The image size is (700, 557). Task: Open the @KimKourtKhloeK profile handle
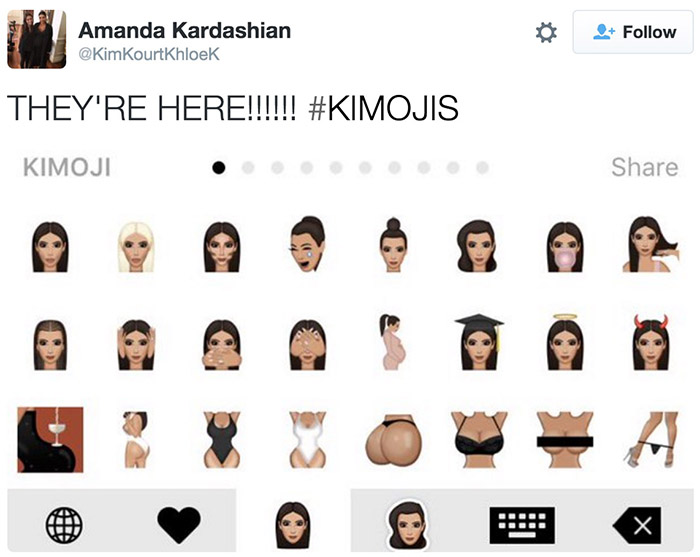(x=149, y=54)
